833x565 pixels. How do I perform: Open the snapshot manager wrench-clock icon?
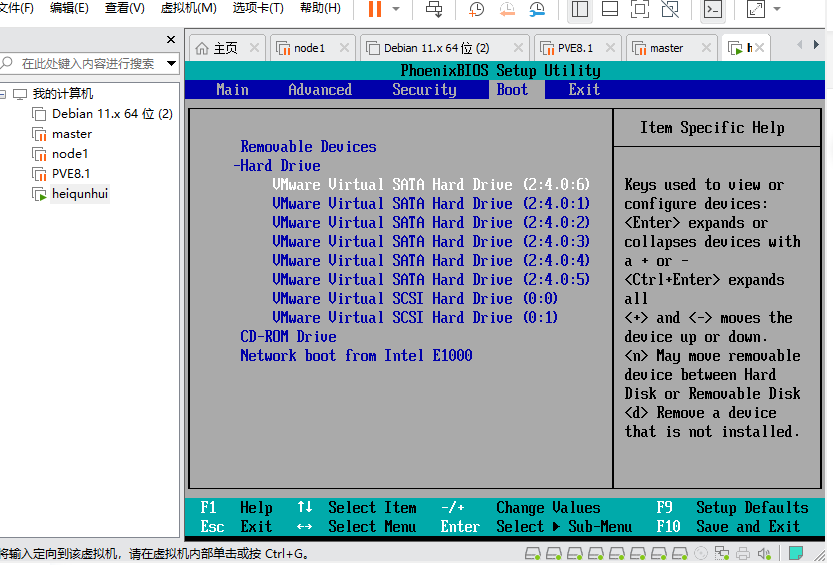(x=537, y=9)
